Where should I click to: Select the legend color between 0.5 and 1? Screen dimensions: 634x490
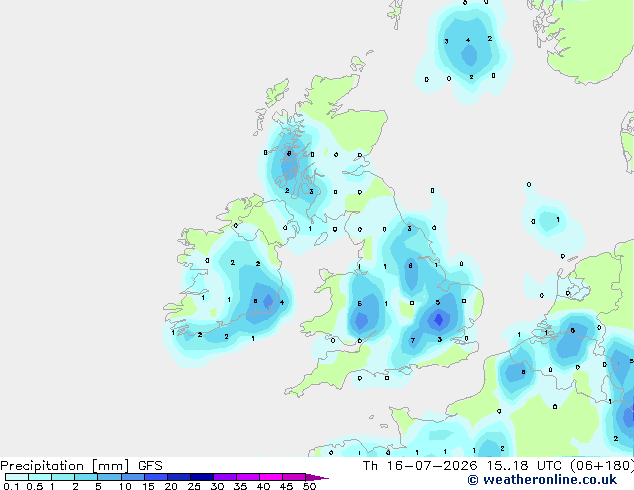[x=40, y=477]
